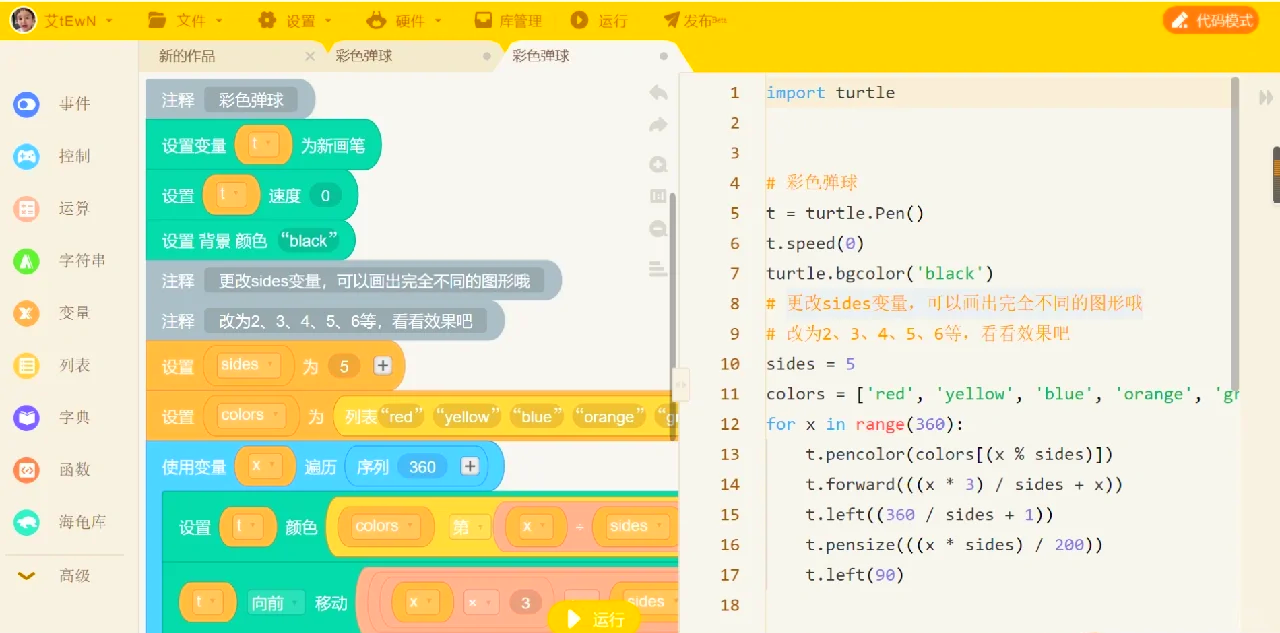The height and width of the screenshot is (633, 1280).
Task: Select the 列表 block category
Action: (52, 366)
